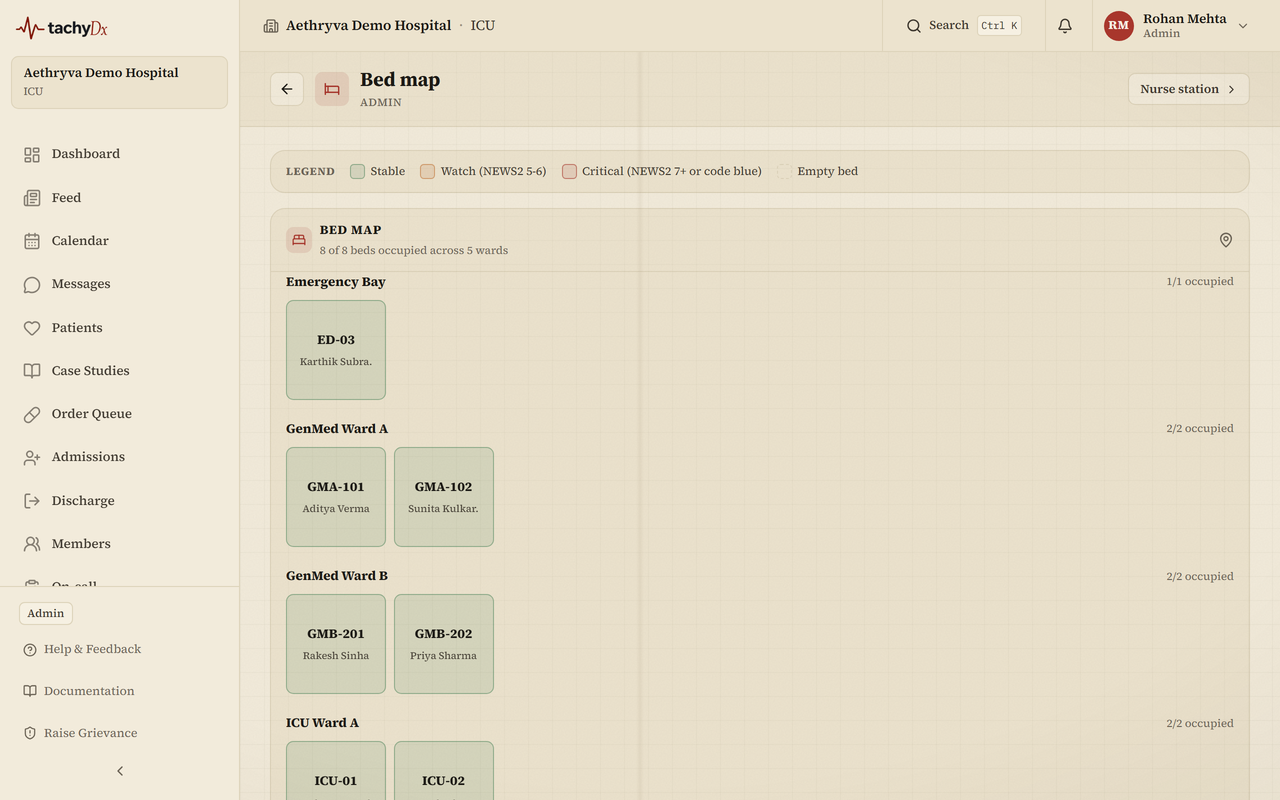Click the tachyDx logo

pos(62,28)
